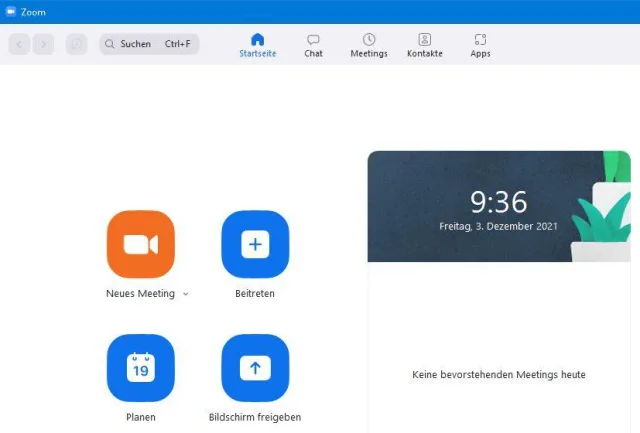The height and width of the screenshot is (433, 640).
Task: Click the forward navigation arrow
Action: pos(44,44)
